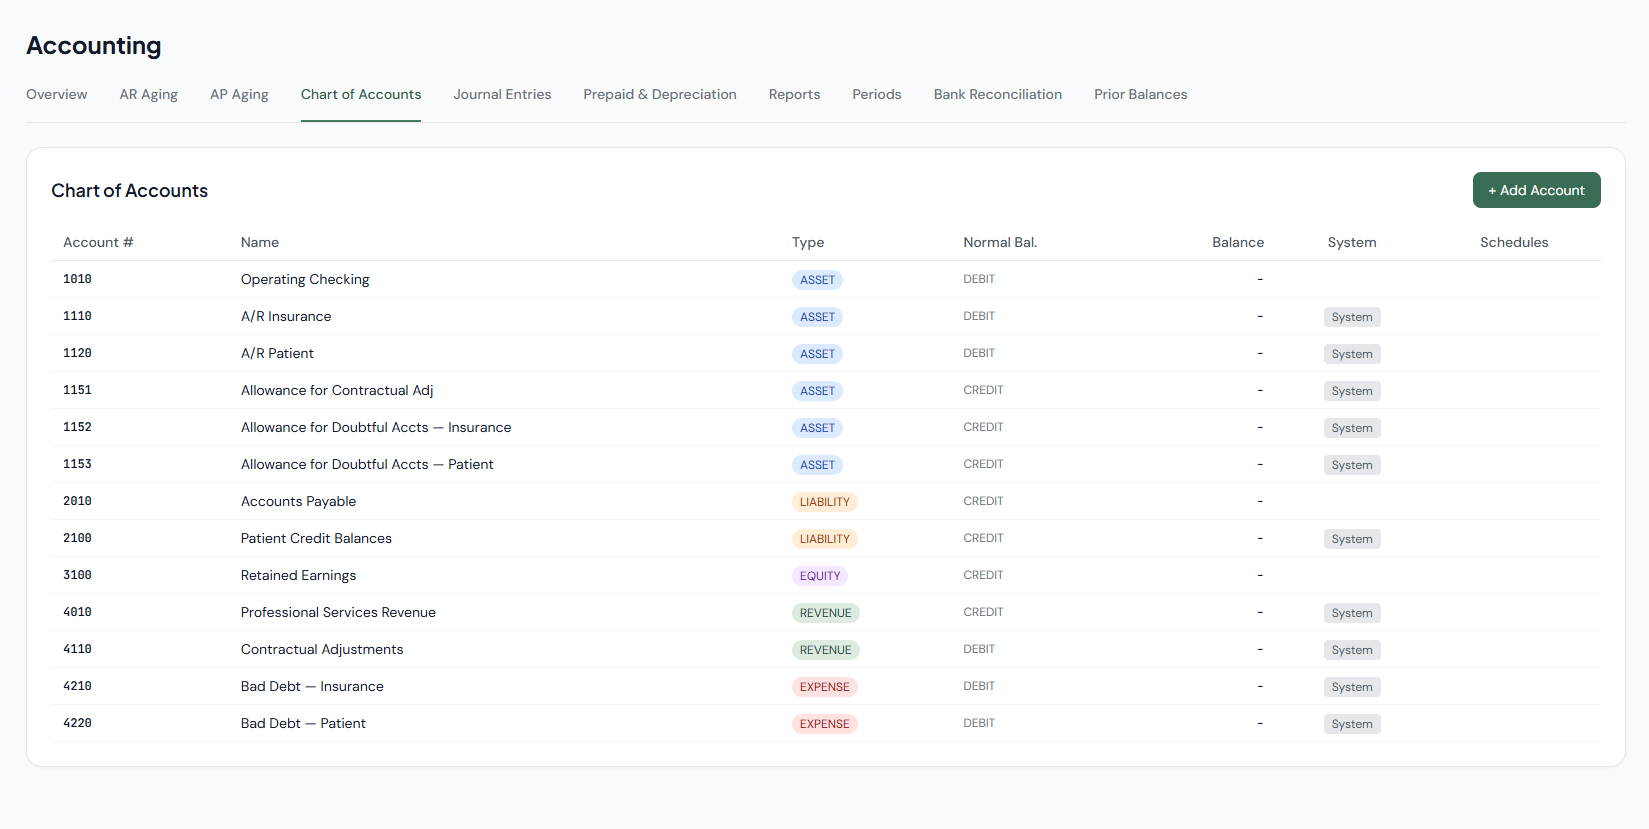Click the DEBIT value for Contractual Adjustments
Viewport: 1649px width, 829px height.
pos(979,649)
